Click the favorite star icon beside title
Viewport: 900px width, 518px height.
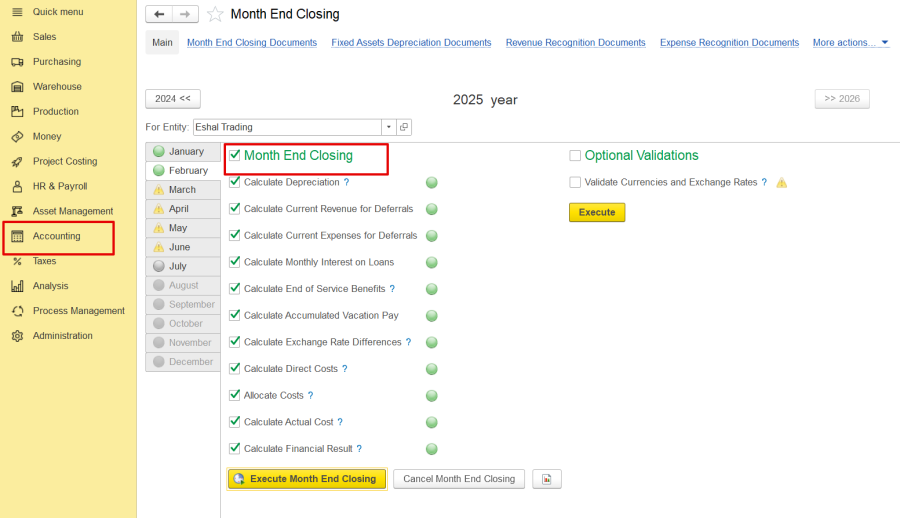tap(215, 15)
